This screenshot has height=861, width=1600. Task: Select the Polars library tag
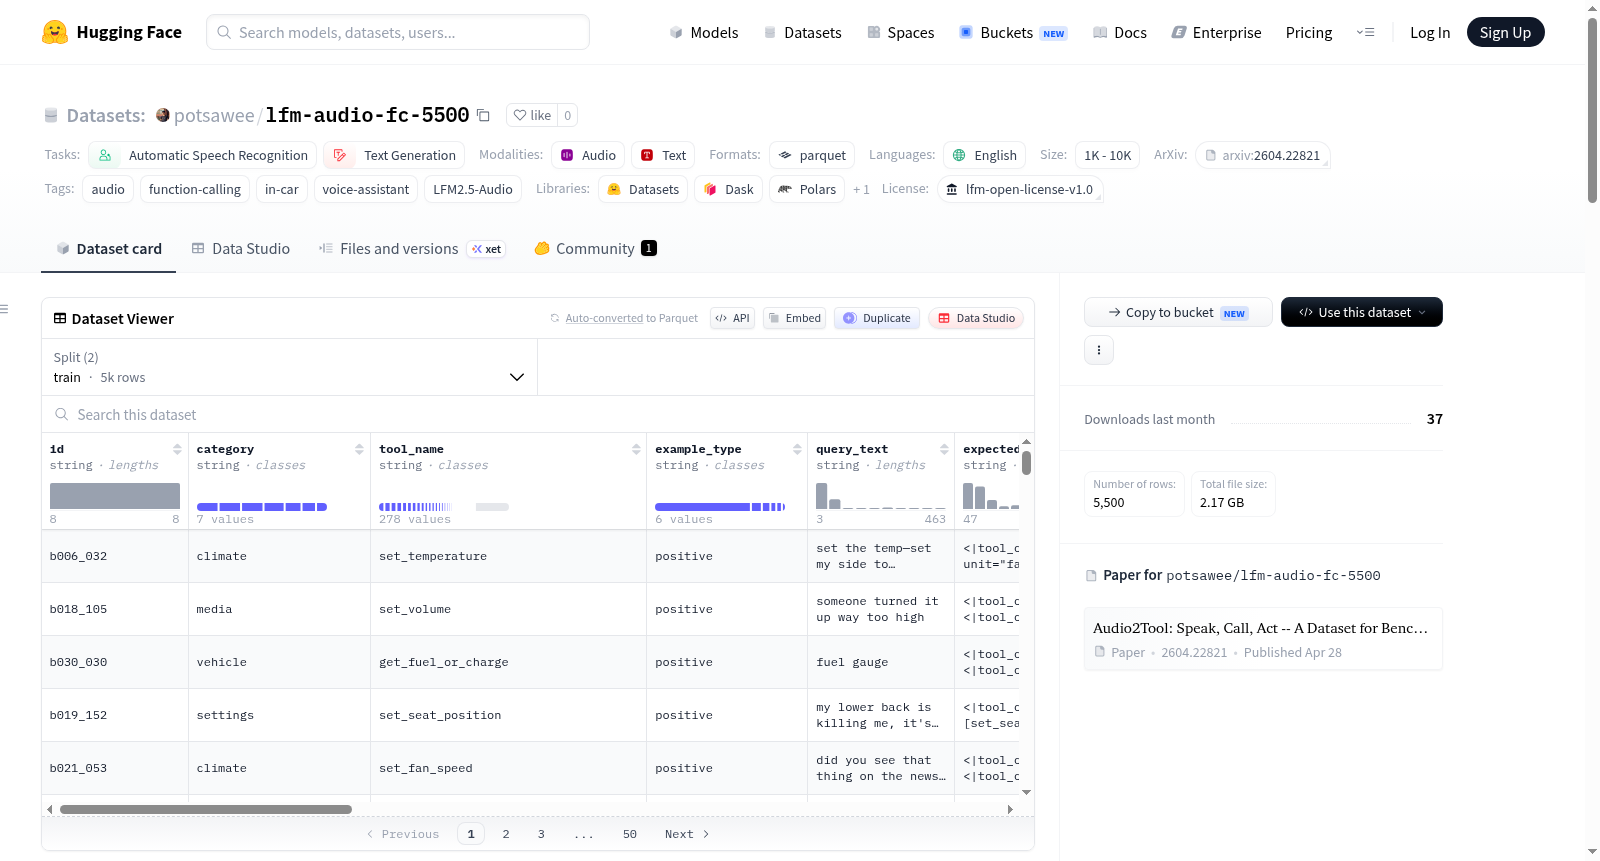[x=807, y=189]
